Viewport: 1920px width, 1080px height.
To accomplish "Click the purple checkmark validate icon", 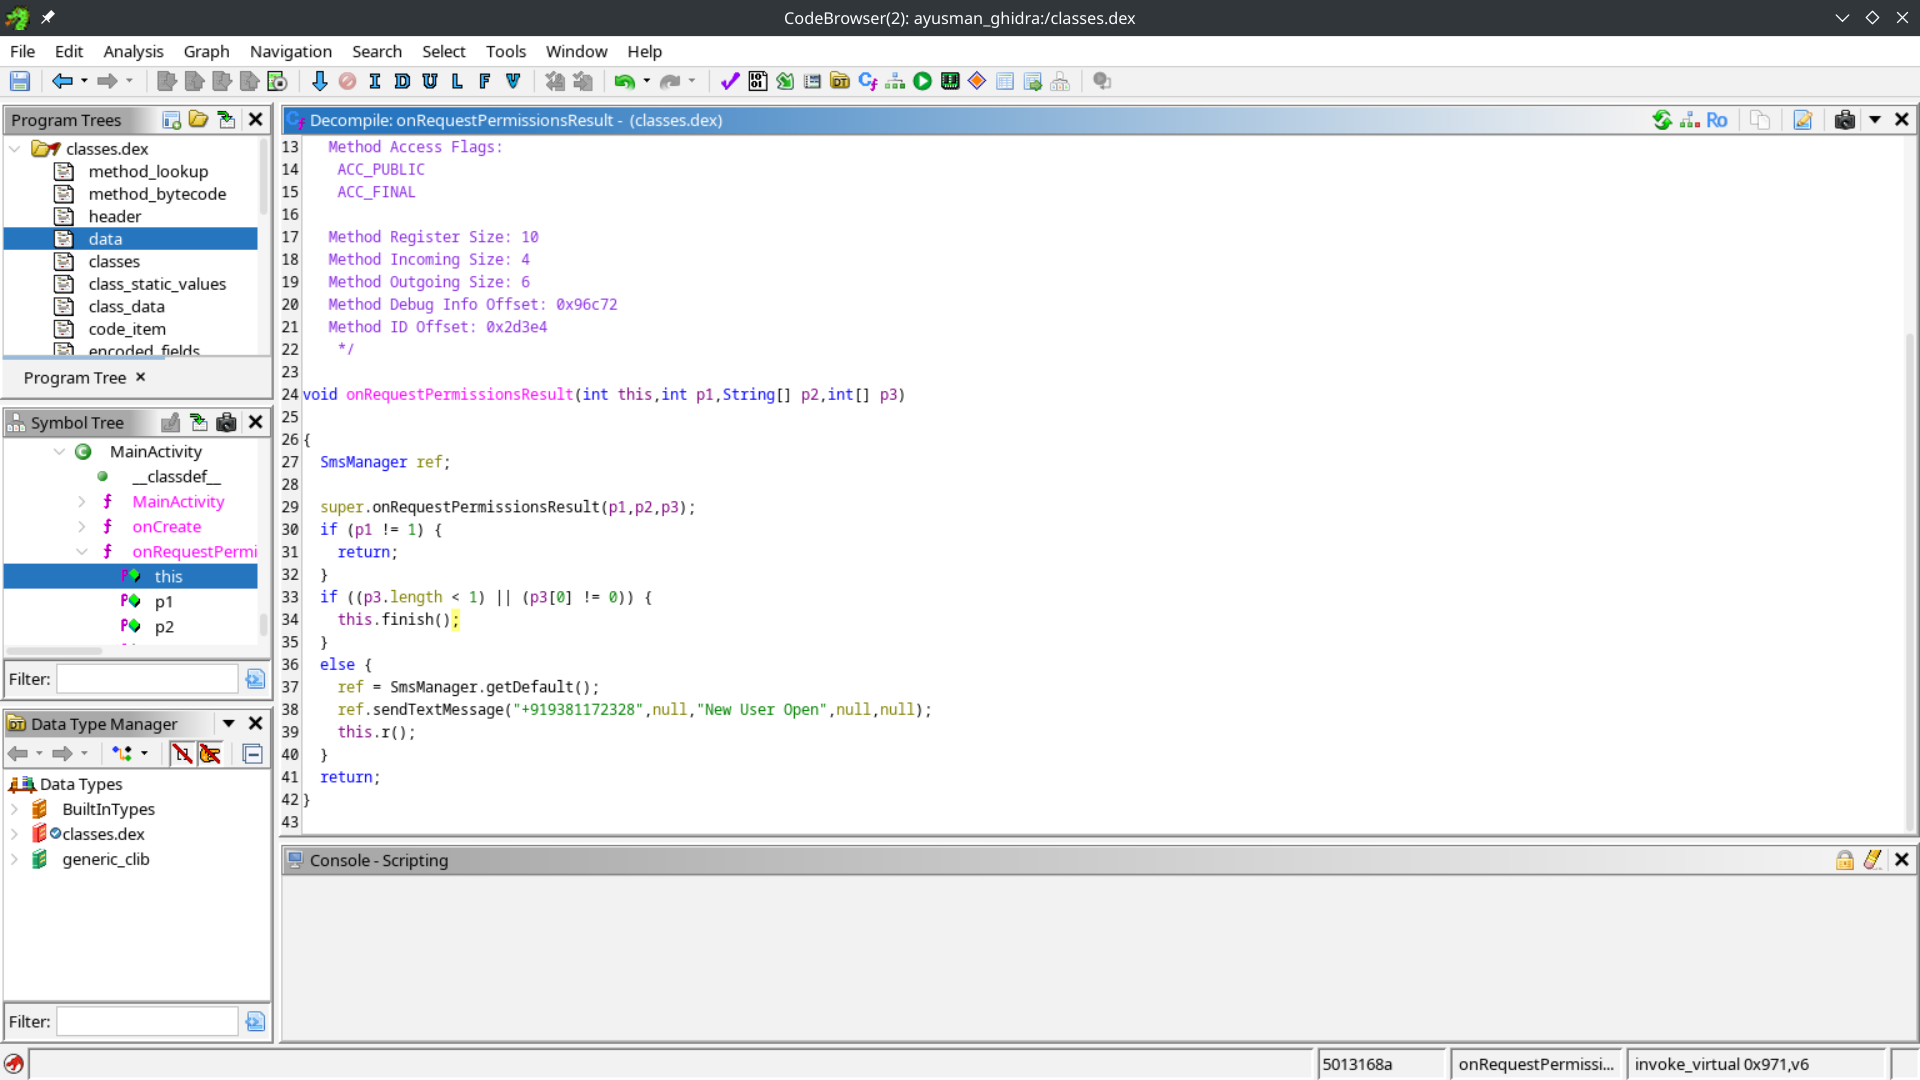I will pyautogui.click(x=729, y=81).
